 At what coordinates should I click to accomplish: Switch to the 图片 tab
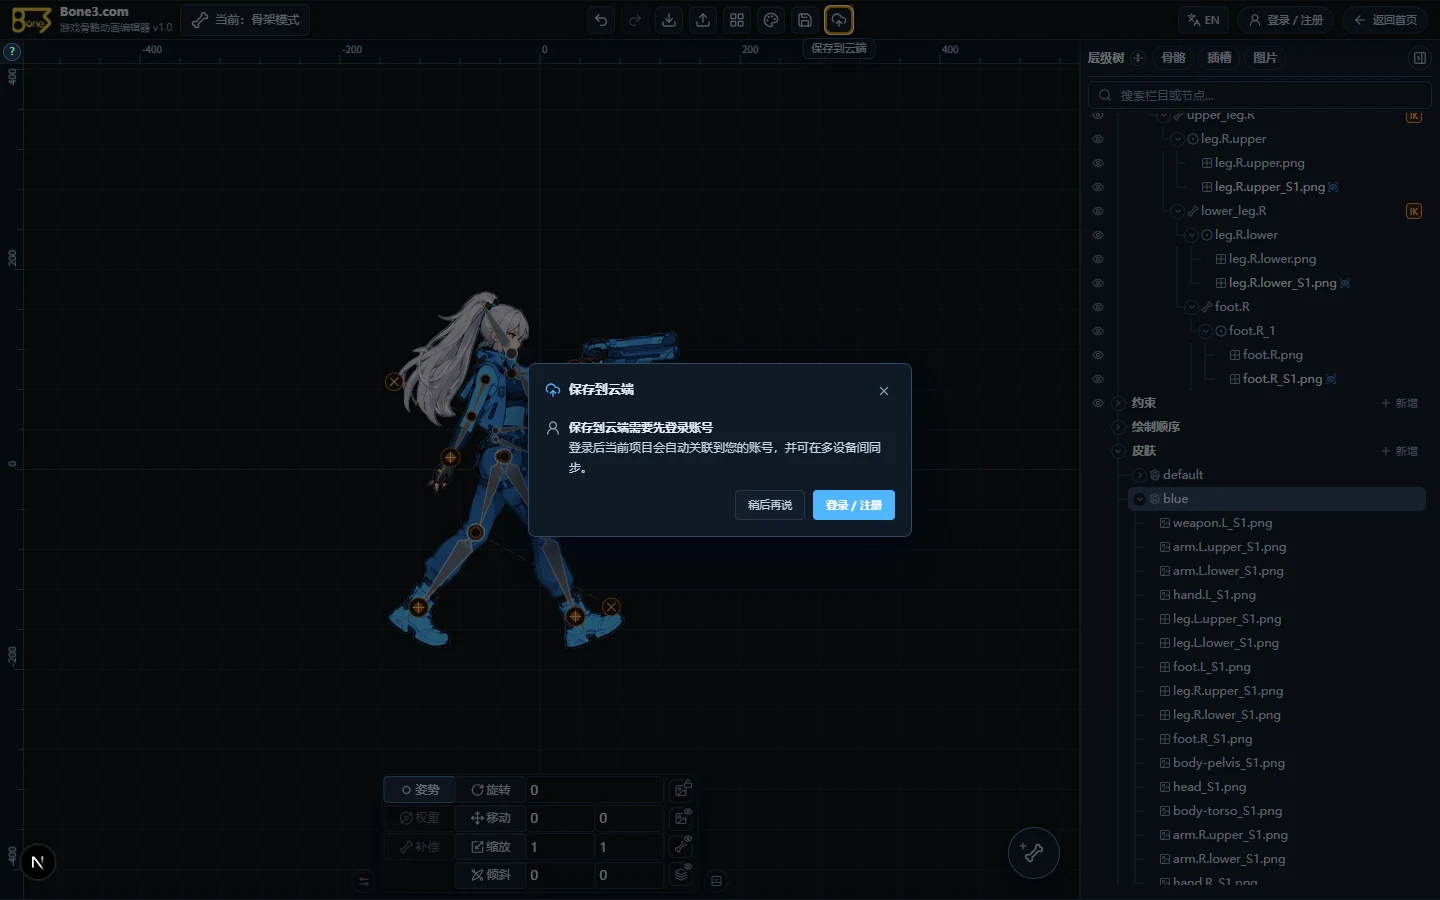point(1265,58)
